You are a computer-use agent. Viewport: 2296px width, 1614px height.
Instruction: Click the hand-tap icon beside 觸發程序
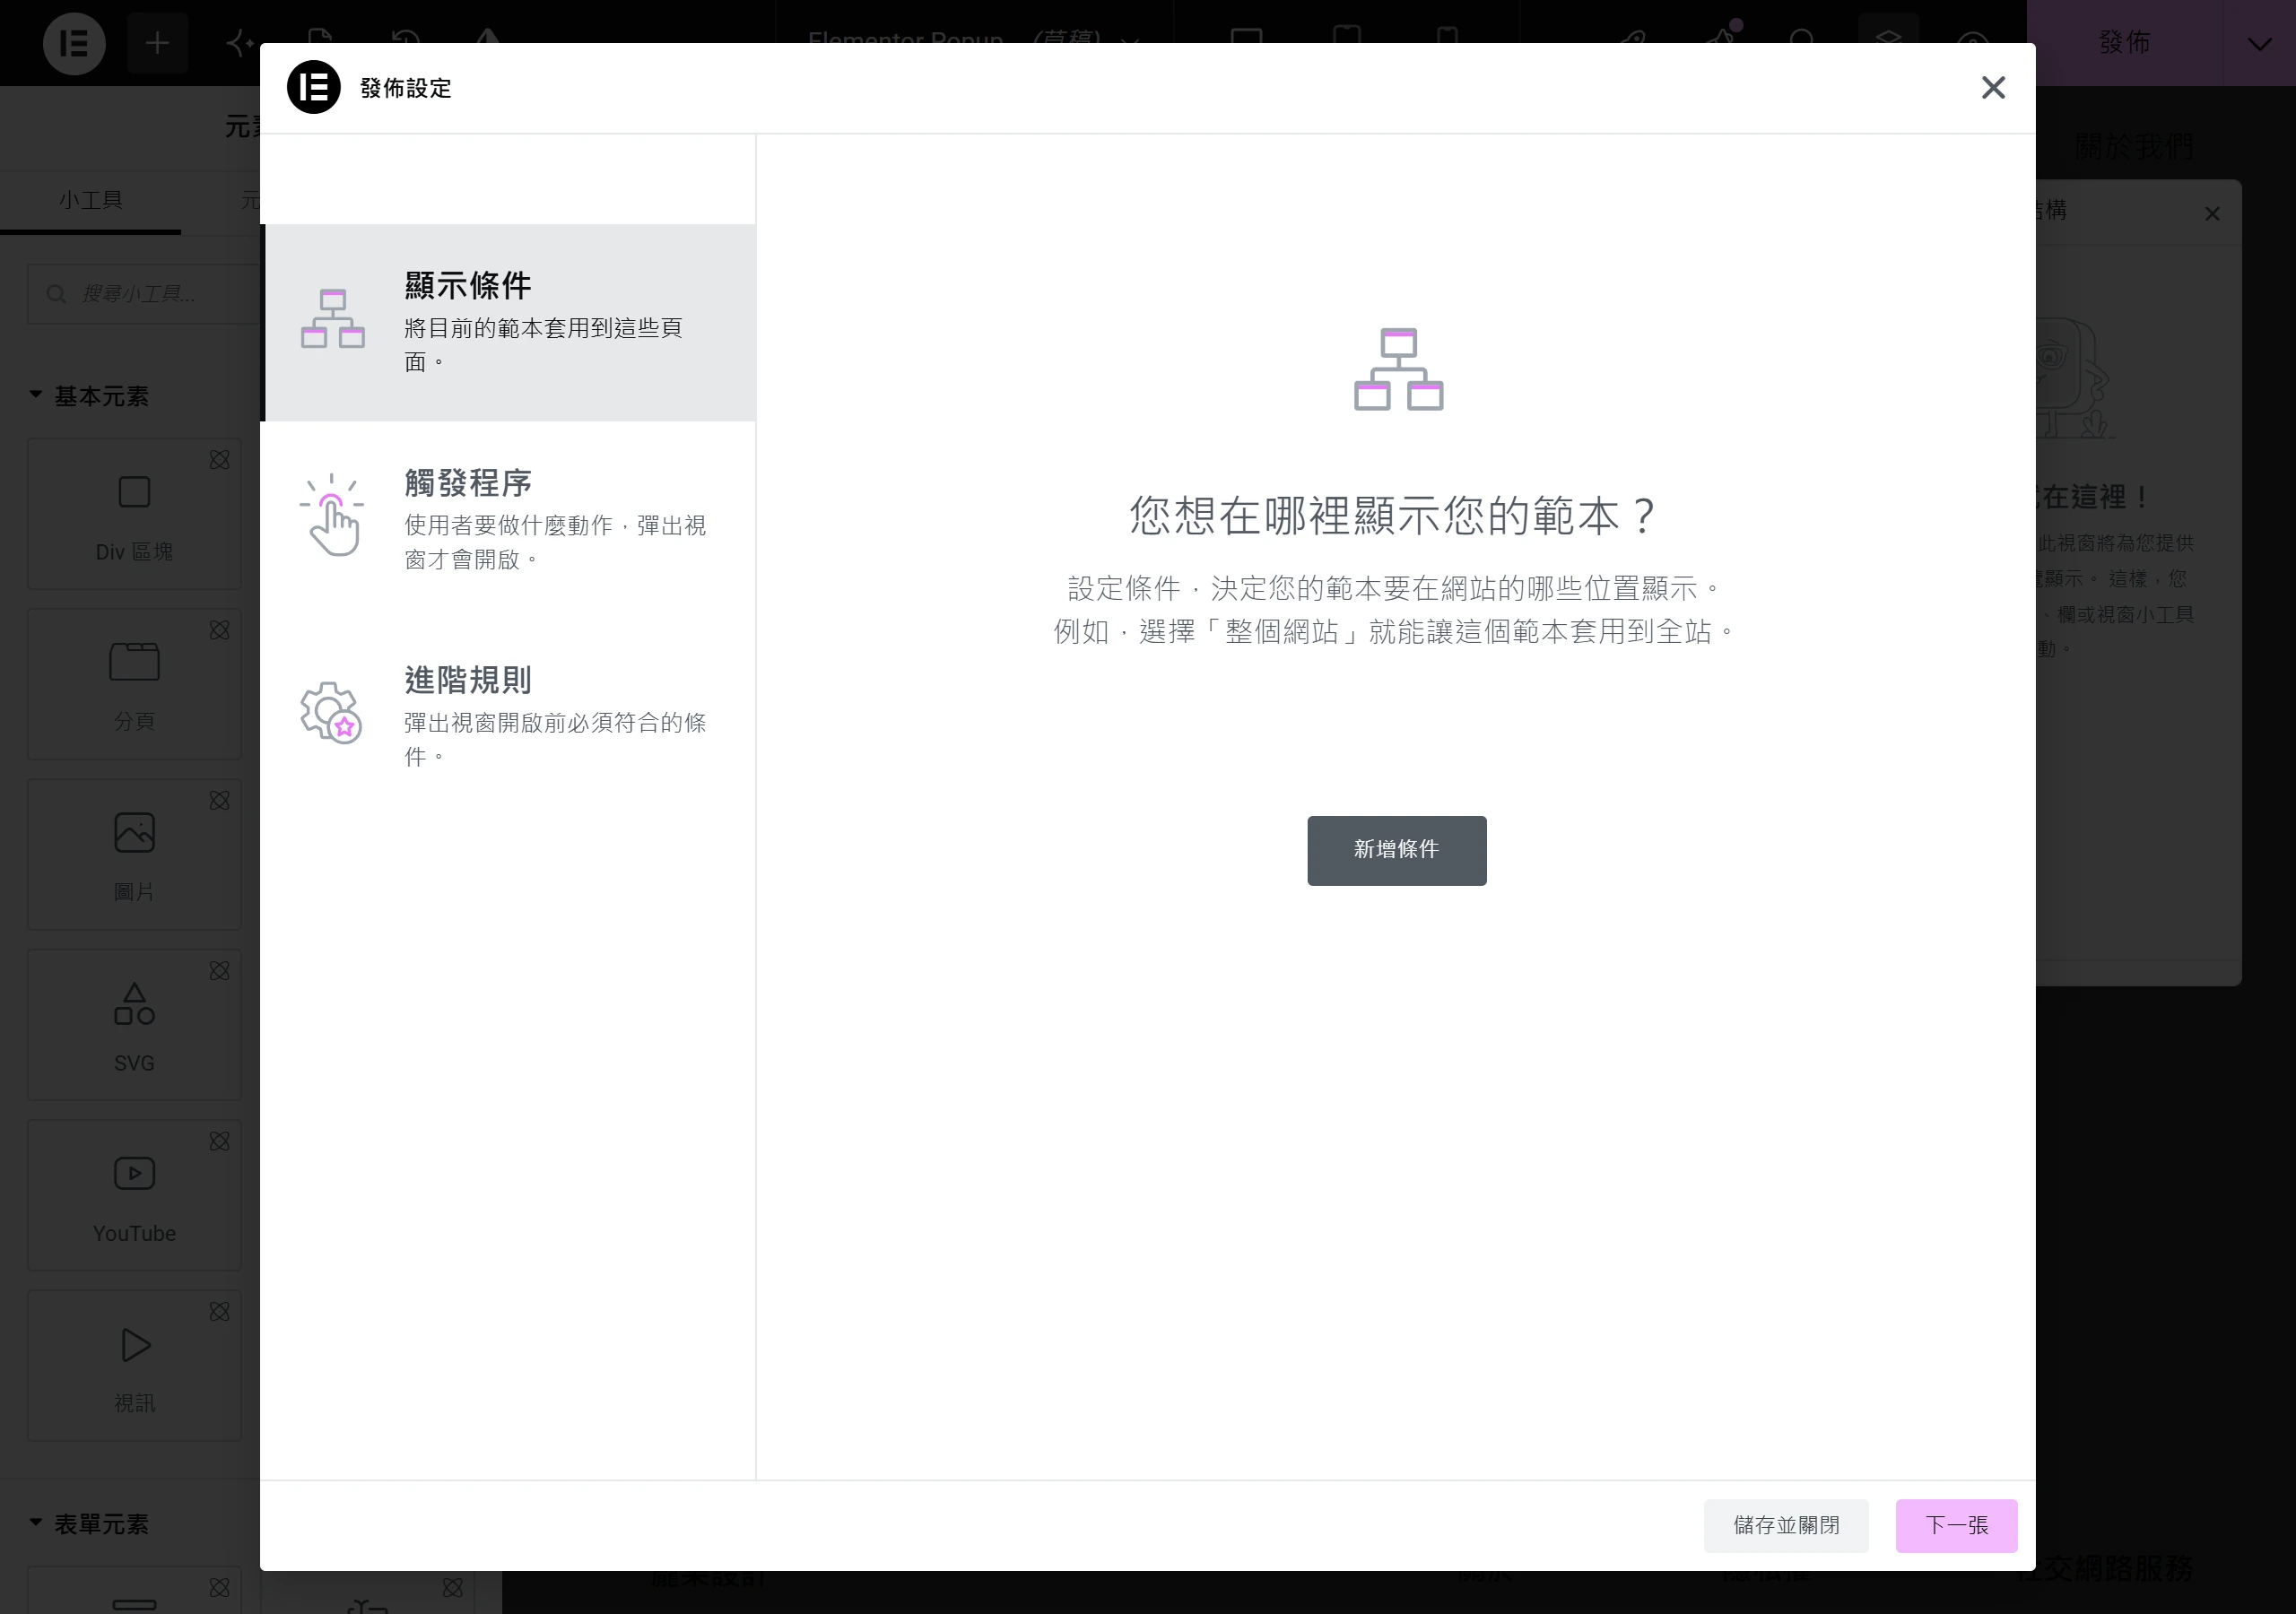point(332,515)
